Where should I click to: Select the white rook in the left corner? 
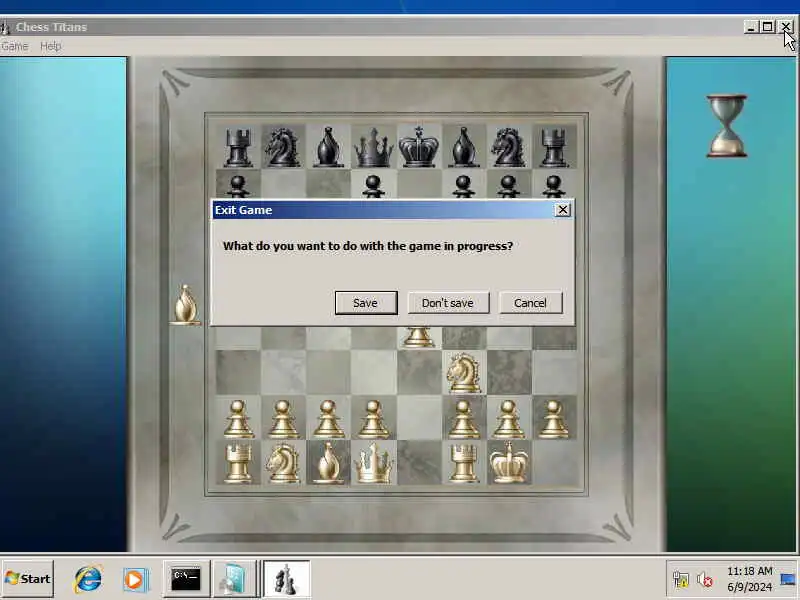[x=238, y=463]
